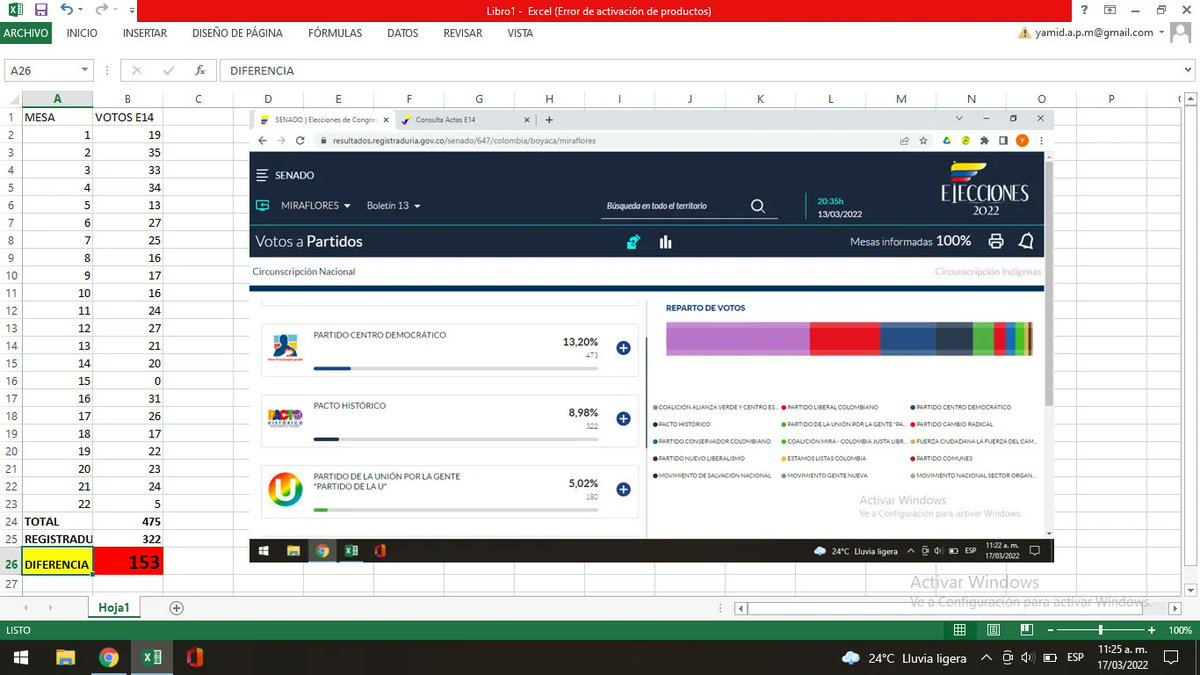Image resolution: width=1200 pixels, height=675 pixels.
Task: Select the embedded Senado results screenshot picture
Action: [x=650, y=335]
